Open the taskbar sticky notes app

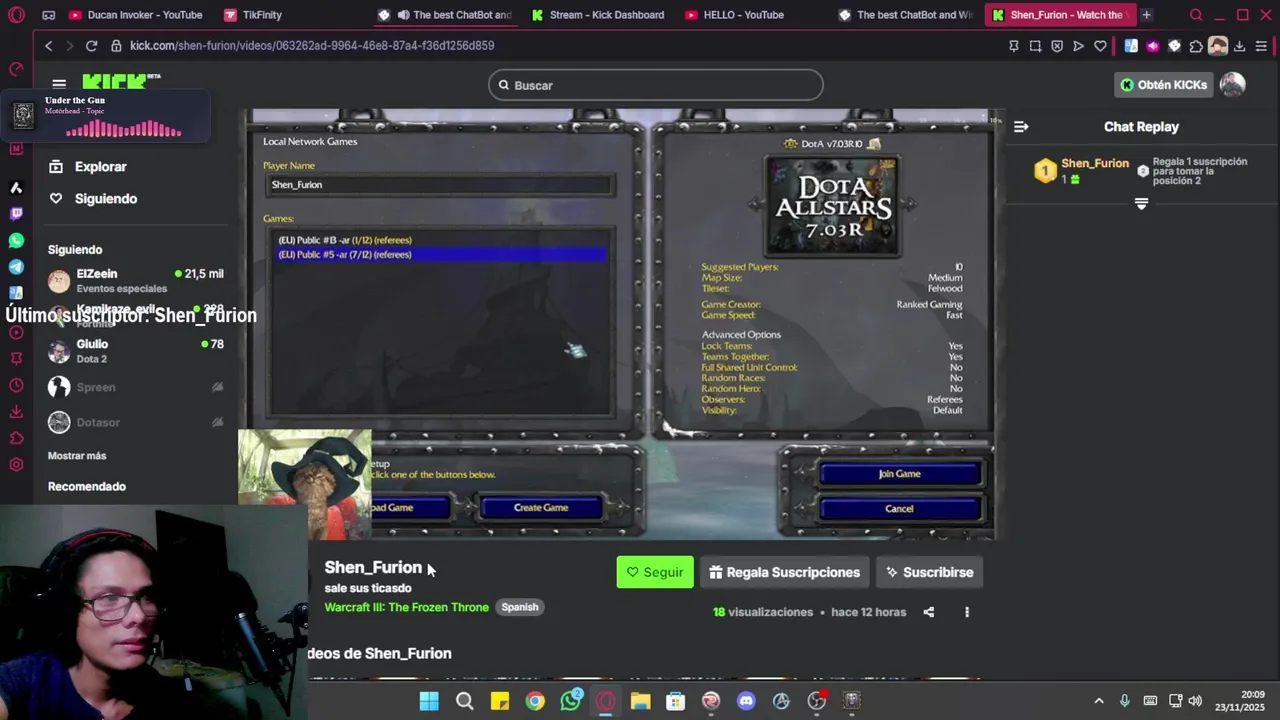(500, 701)
